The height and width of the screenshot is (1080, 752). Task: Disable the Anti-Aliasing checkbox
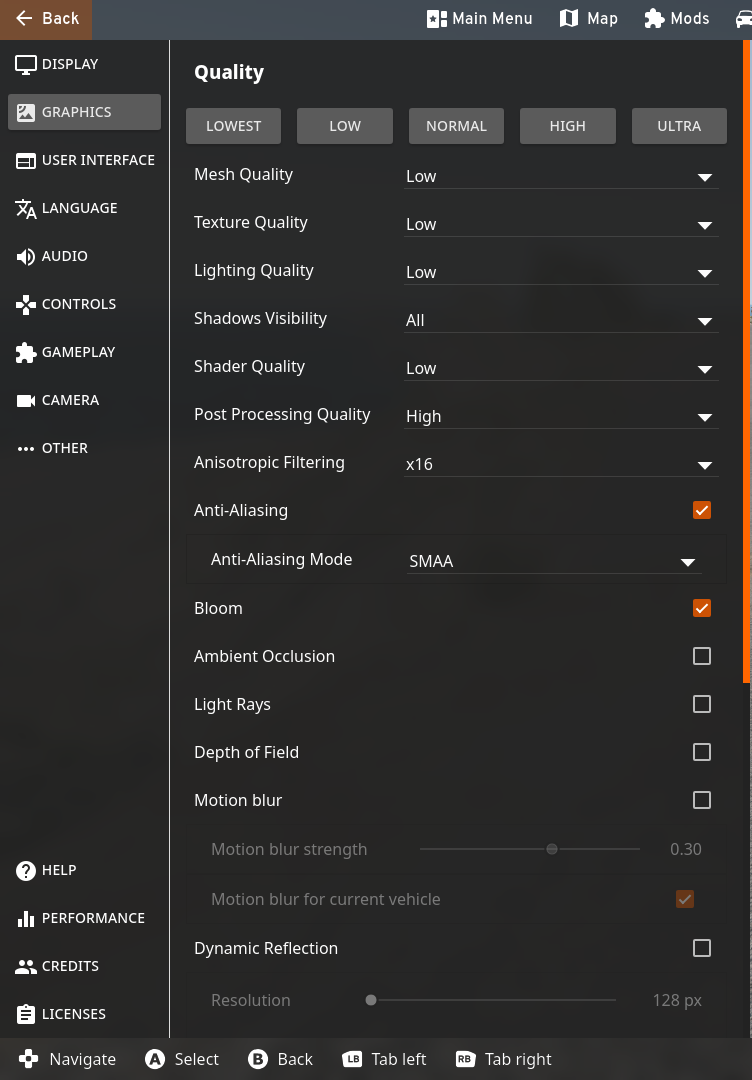tap(702, 510)
